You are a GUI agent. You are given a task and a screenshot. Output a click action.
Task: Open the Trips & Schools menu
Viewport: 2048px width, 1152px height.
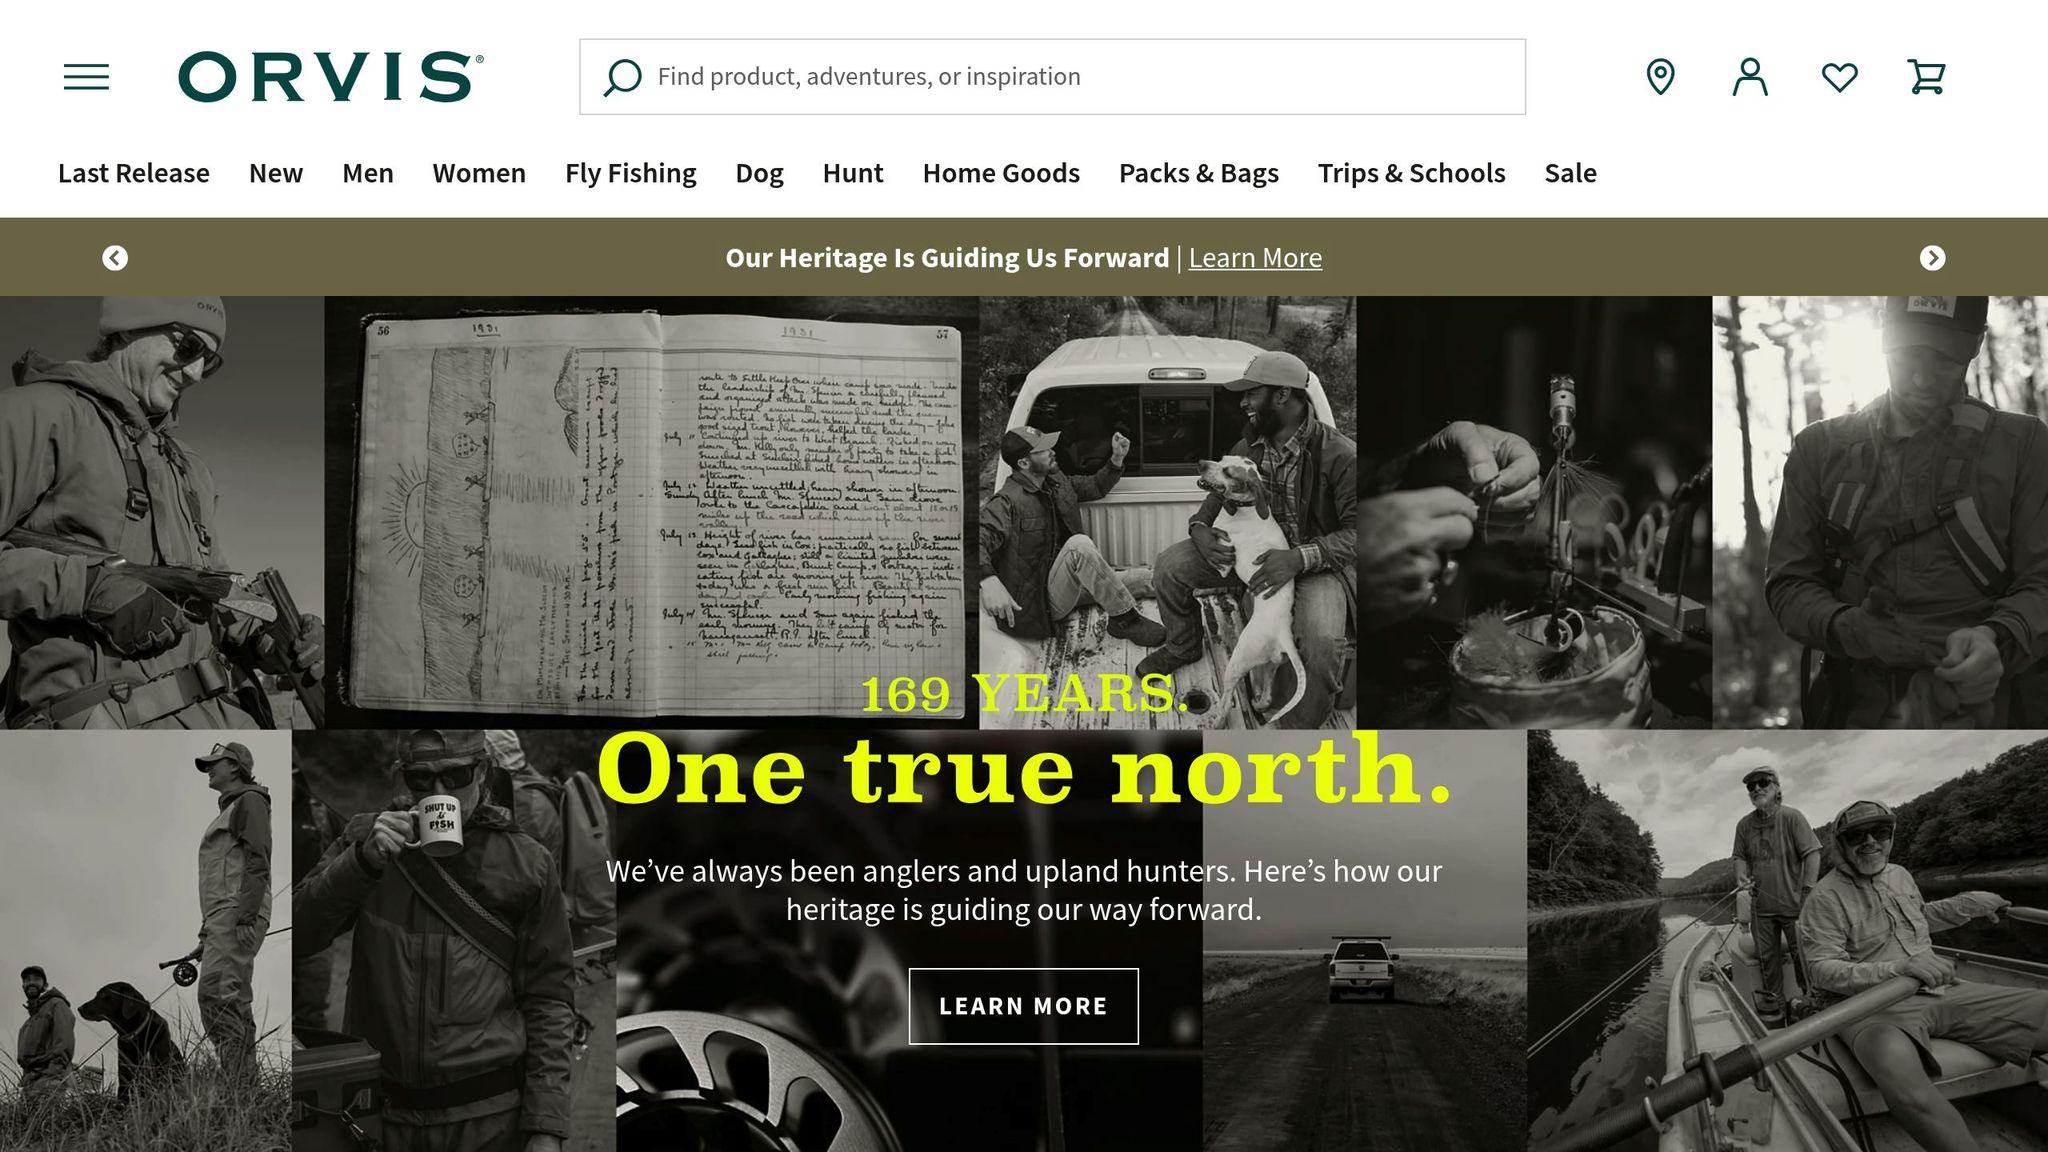click(x=1411, y=173)
